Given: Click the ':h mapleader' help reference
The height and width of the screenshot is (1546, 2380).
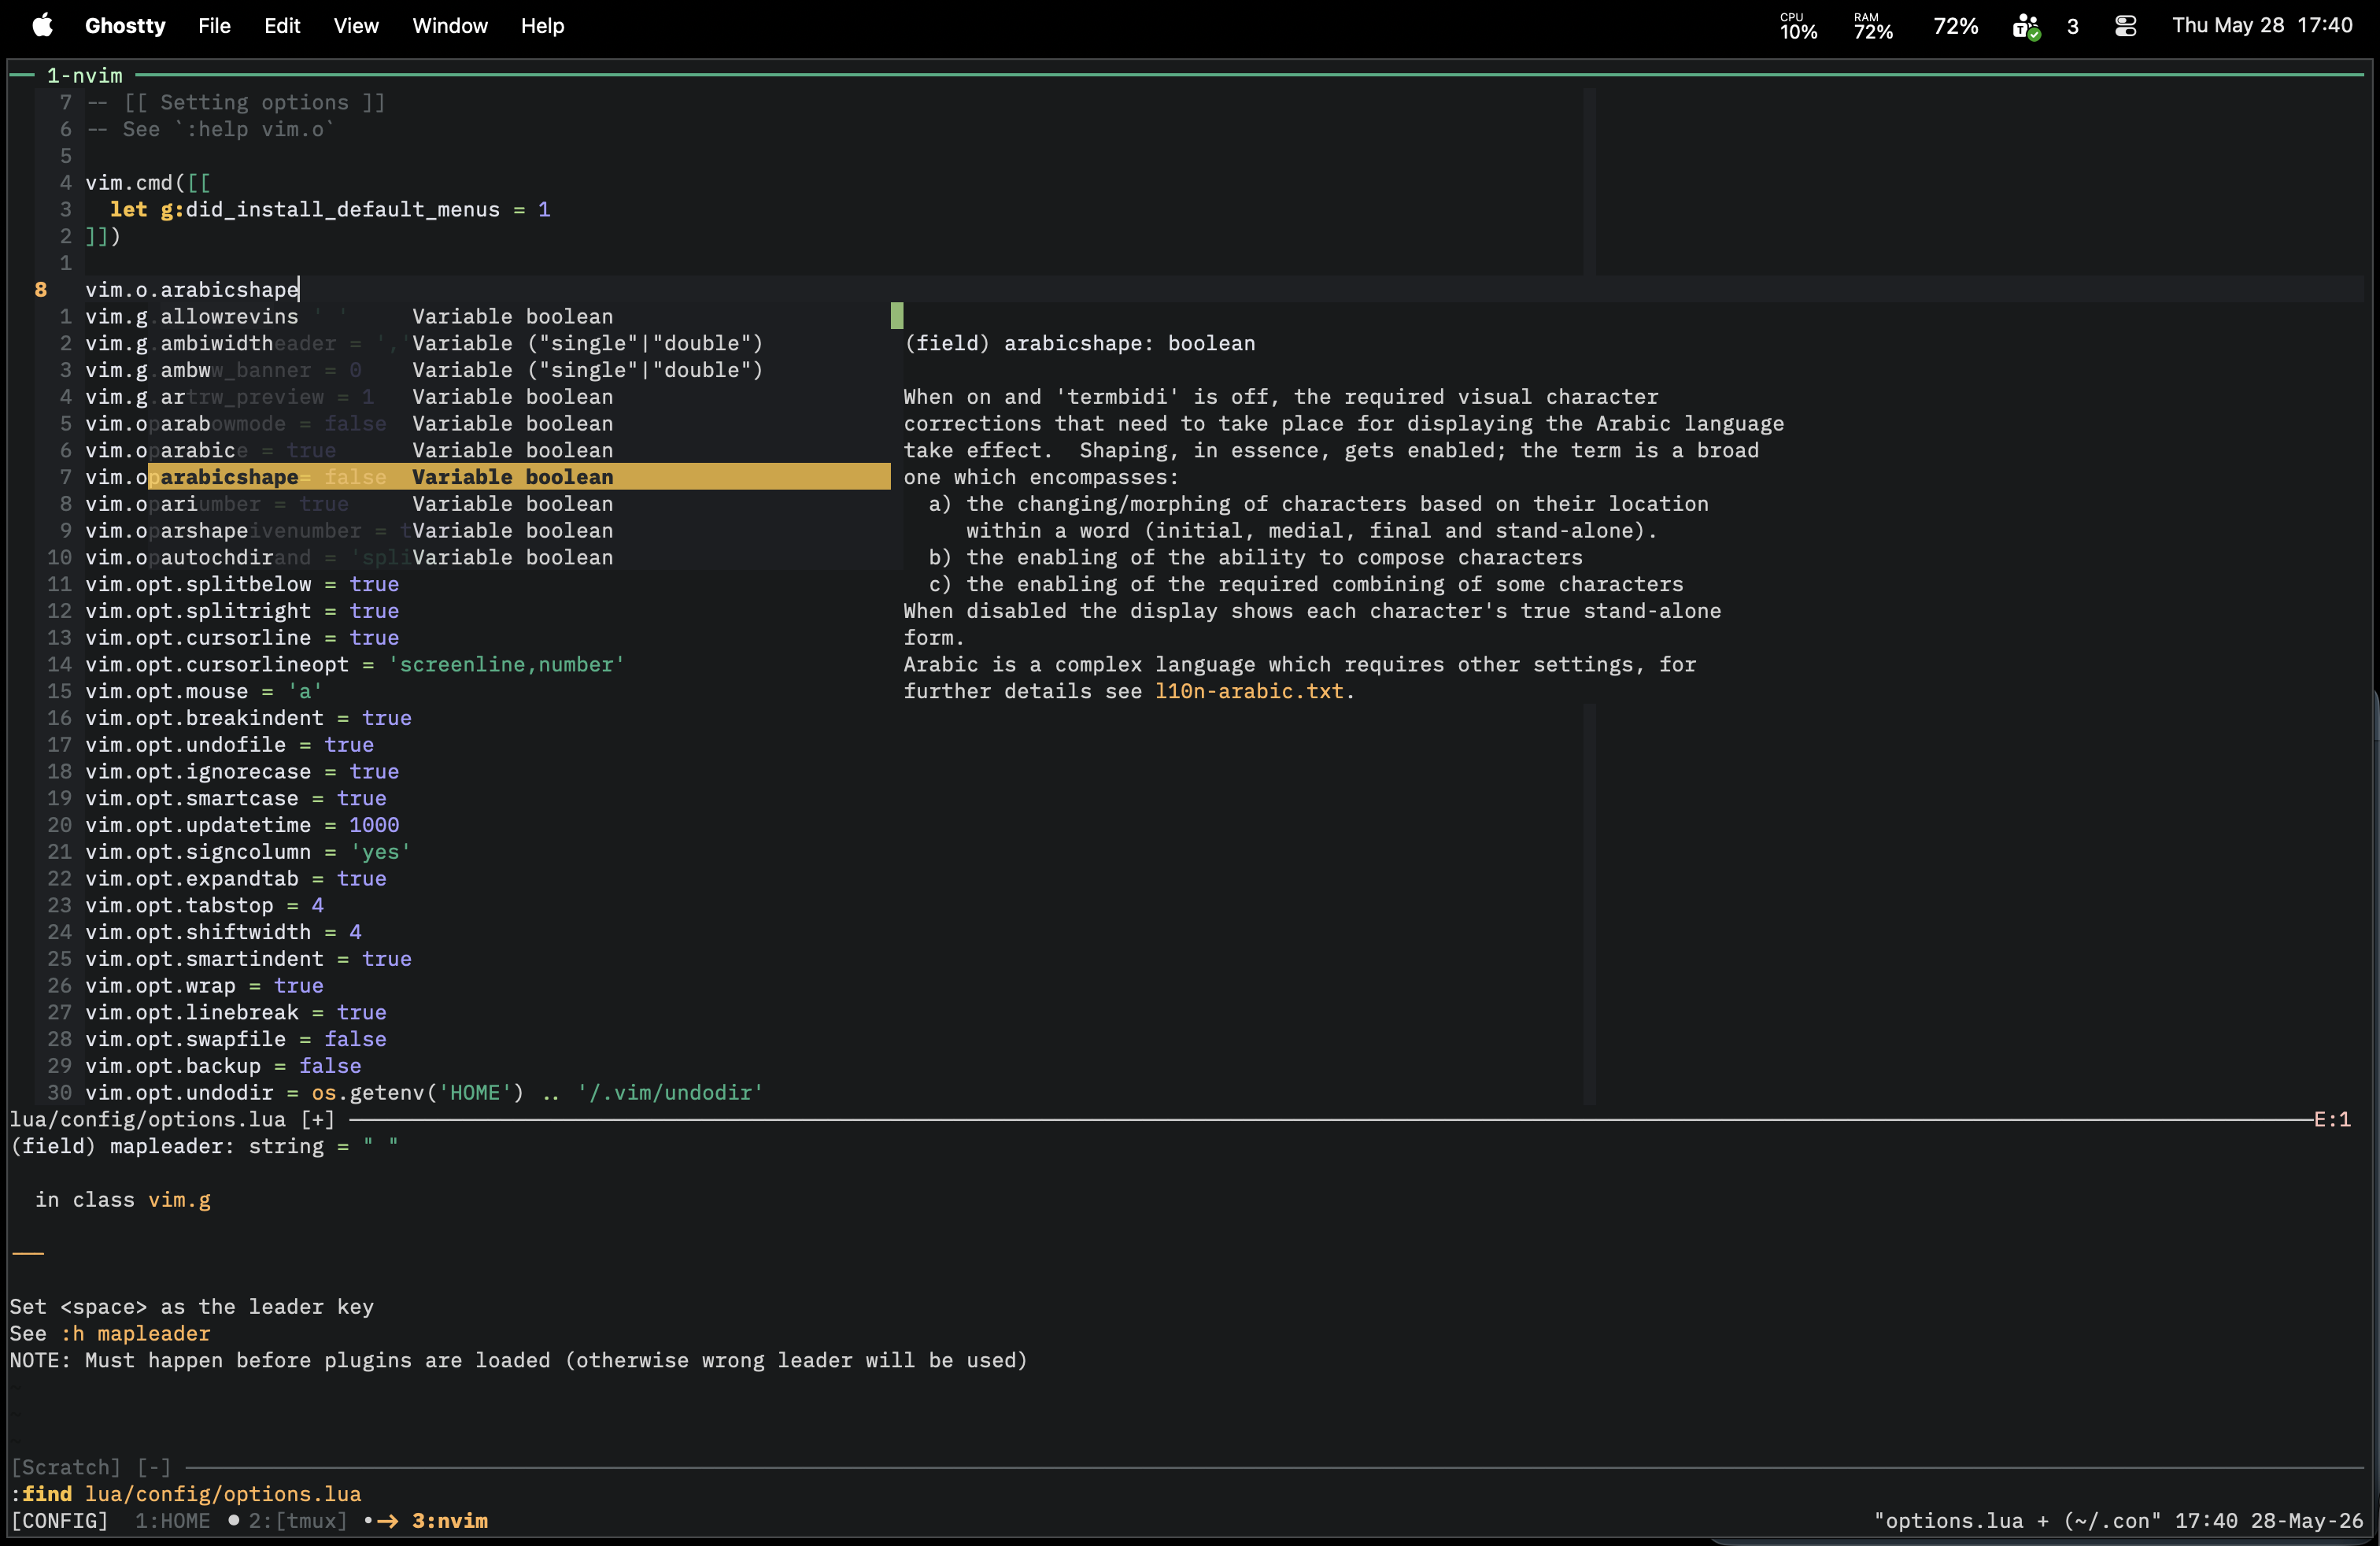Looking at the screenshot, I should [x=135, y=1333].
